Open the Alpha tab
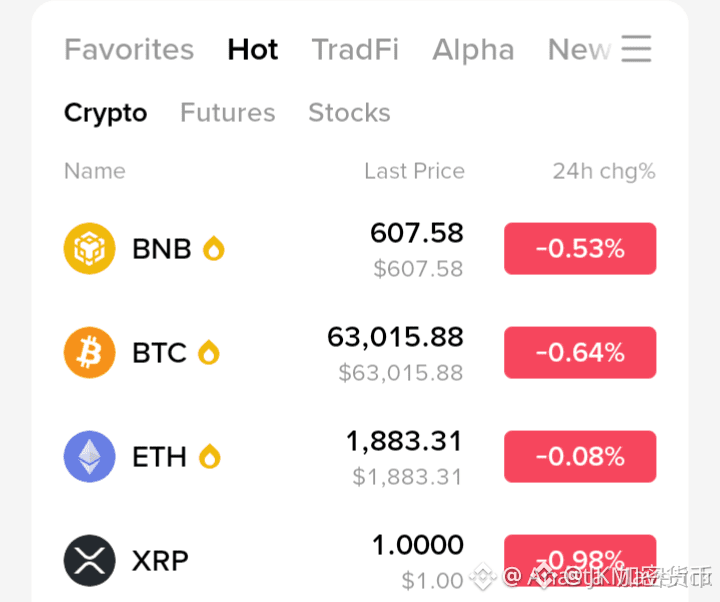The height and width of the screenshot is (602, 720). [473, 49]
